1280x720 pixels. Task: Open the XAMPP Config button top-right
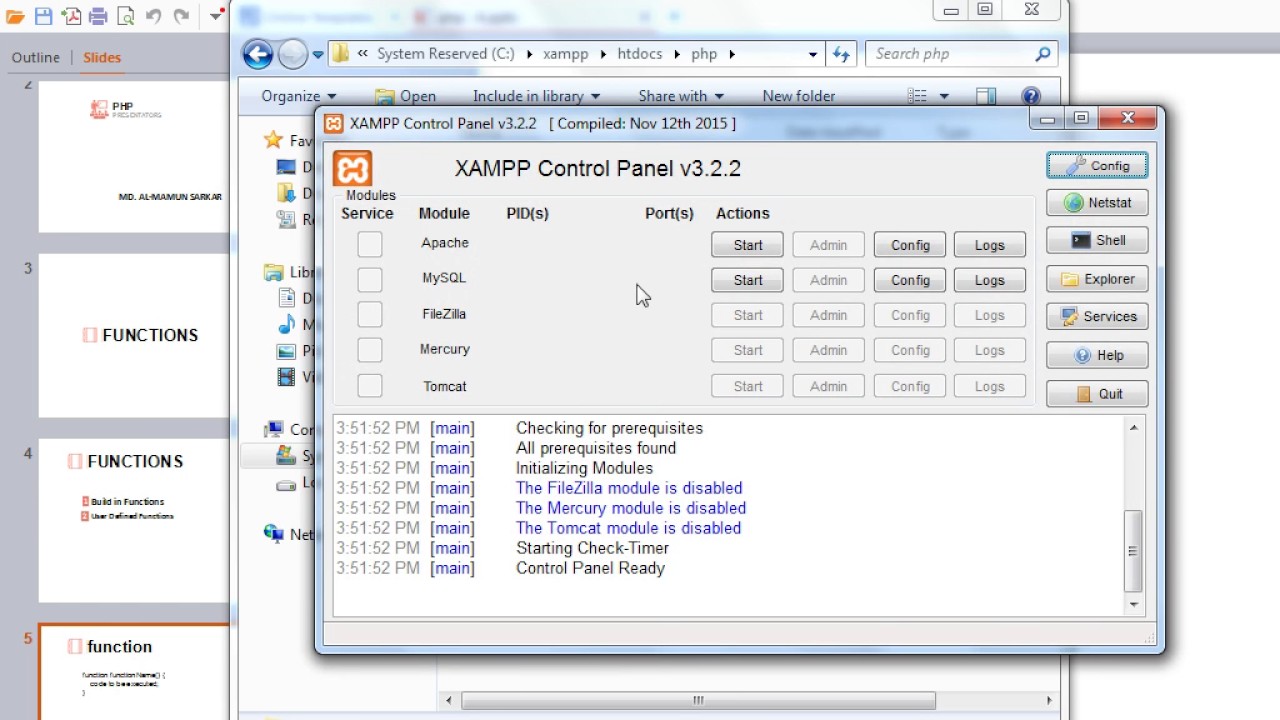click(x=1097, y=166)
